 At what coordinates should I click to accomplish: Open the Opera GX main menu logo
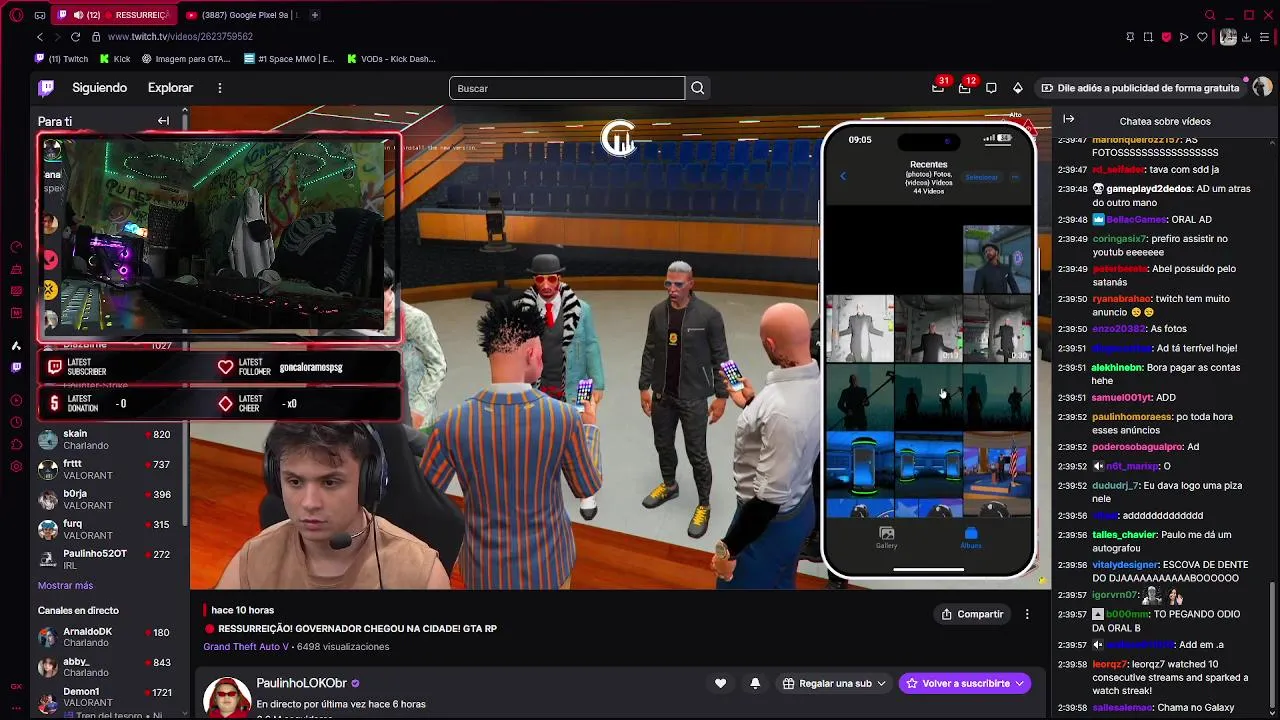[16, 15]
